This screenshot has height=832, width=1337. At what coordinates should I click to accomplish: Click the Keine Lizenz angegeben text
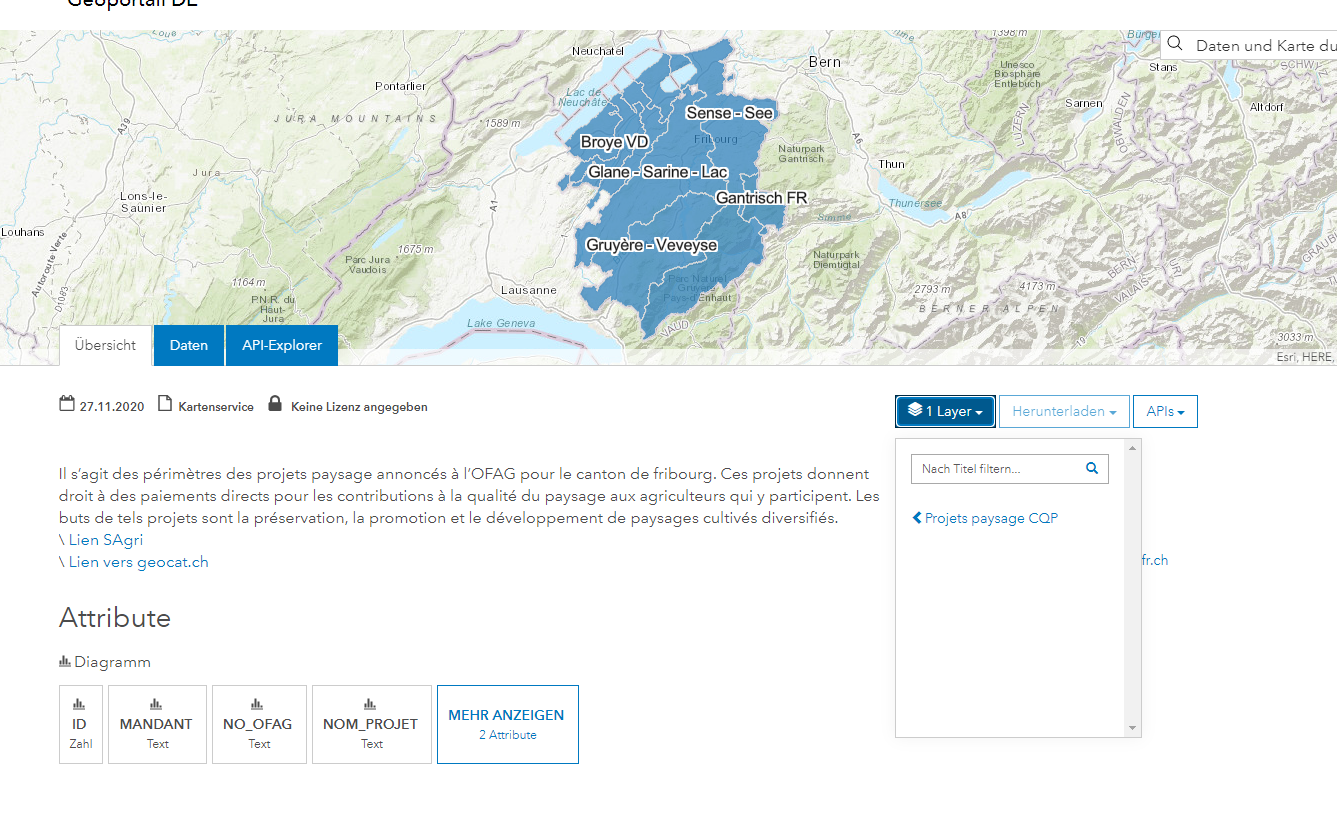point(359,407)
